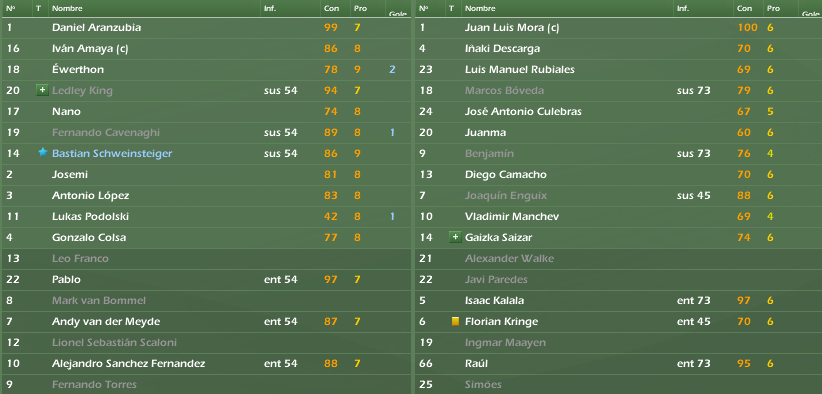Select Lukas Podolski in the lineup
The image size is (822, 394).
pos(90,216)
